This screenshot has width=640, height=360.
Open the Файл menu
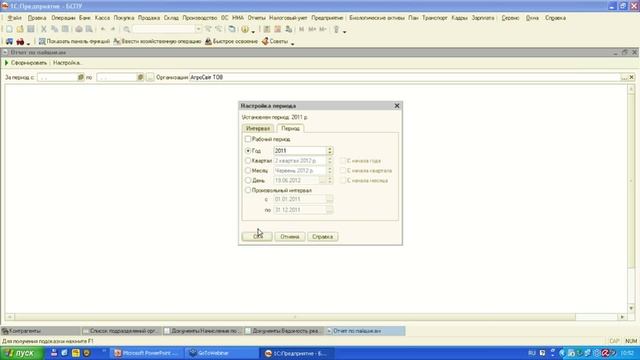tap(14, 18)
